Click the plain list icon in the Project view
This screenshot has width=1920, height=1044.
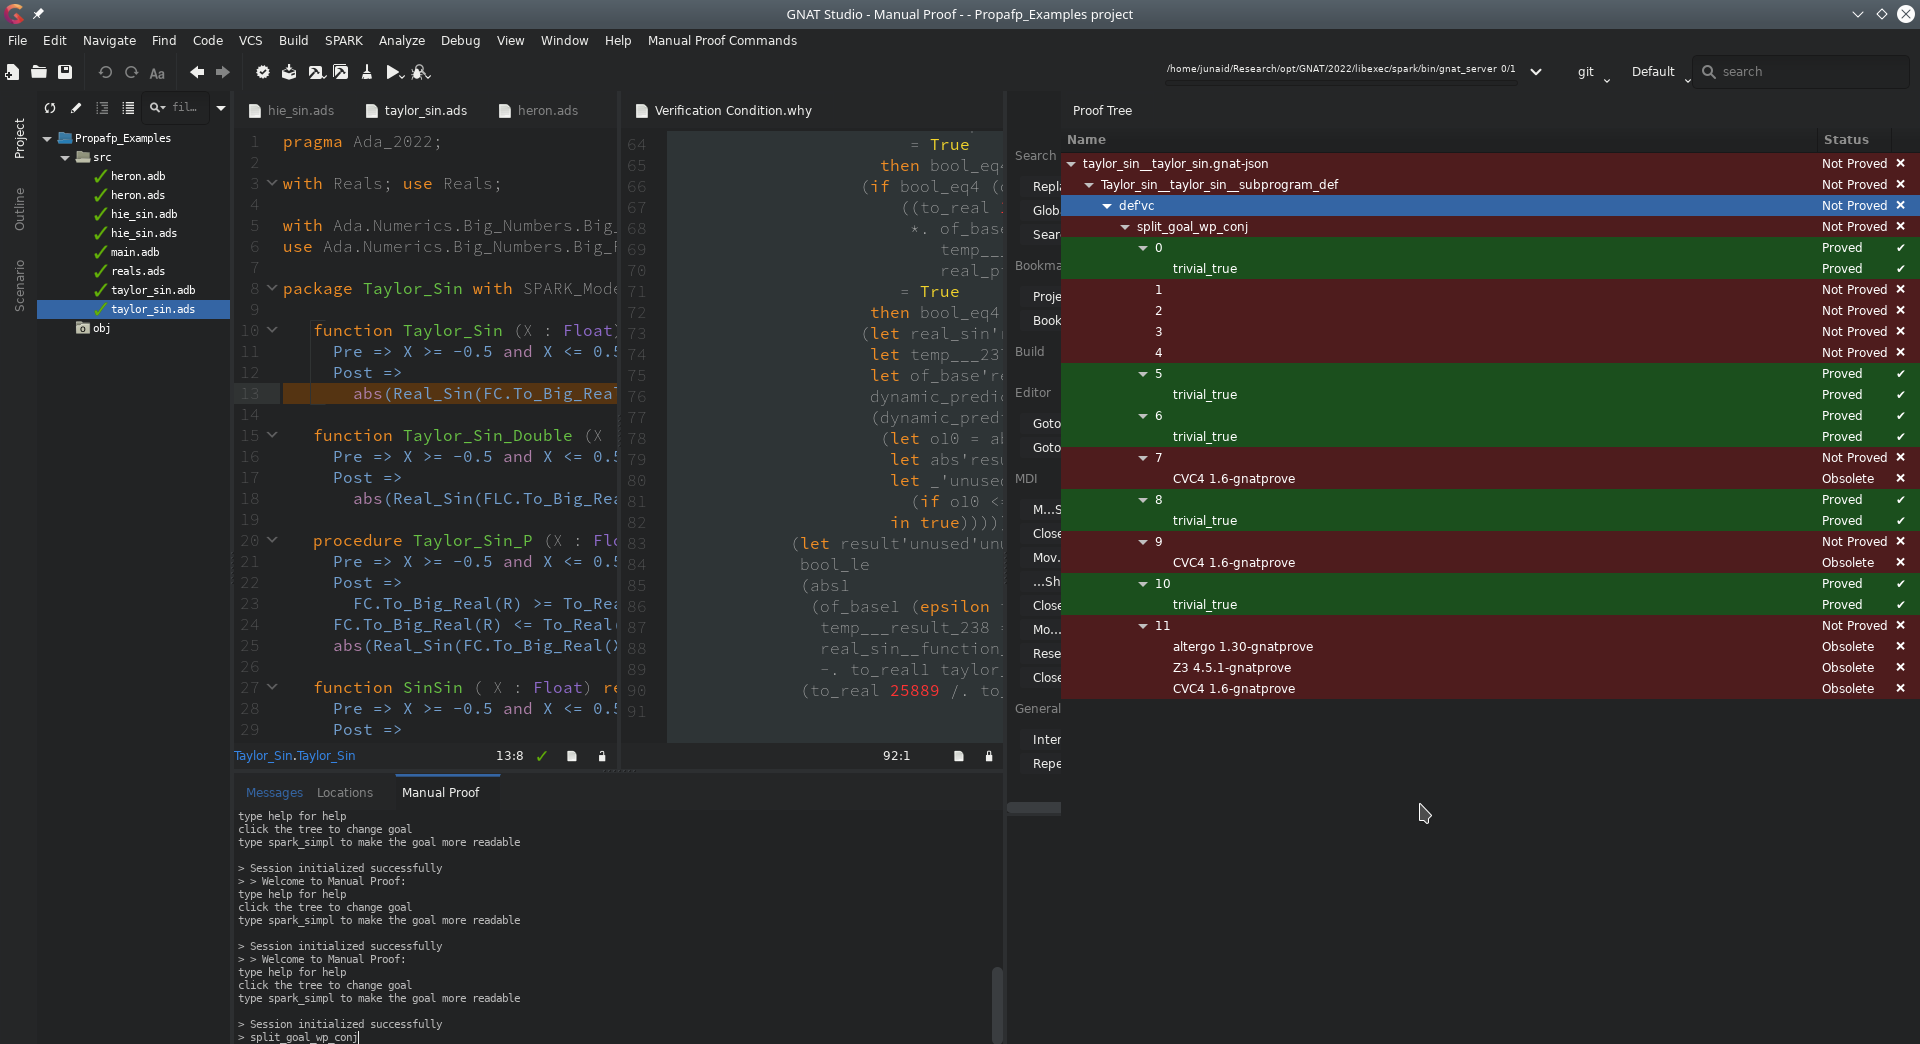(x=128, y=108)
